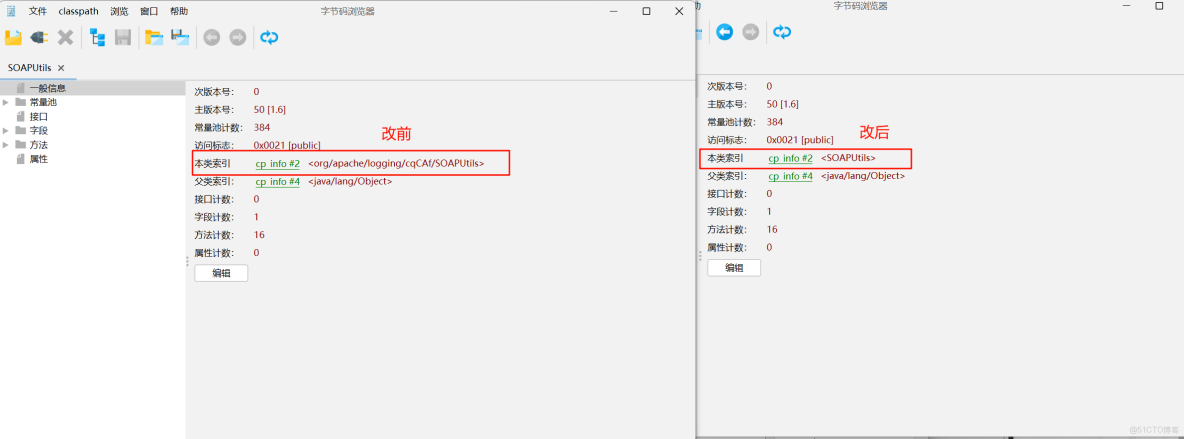
Task: Follow cp_info #4 link in left window
Action: [x=277, y=181]
